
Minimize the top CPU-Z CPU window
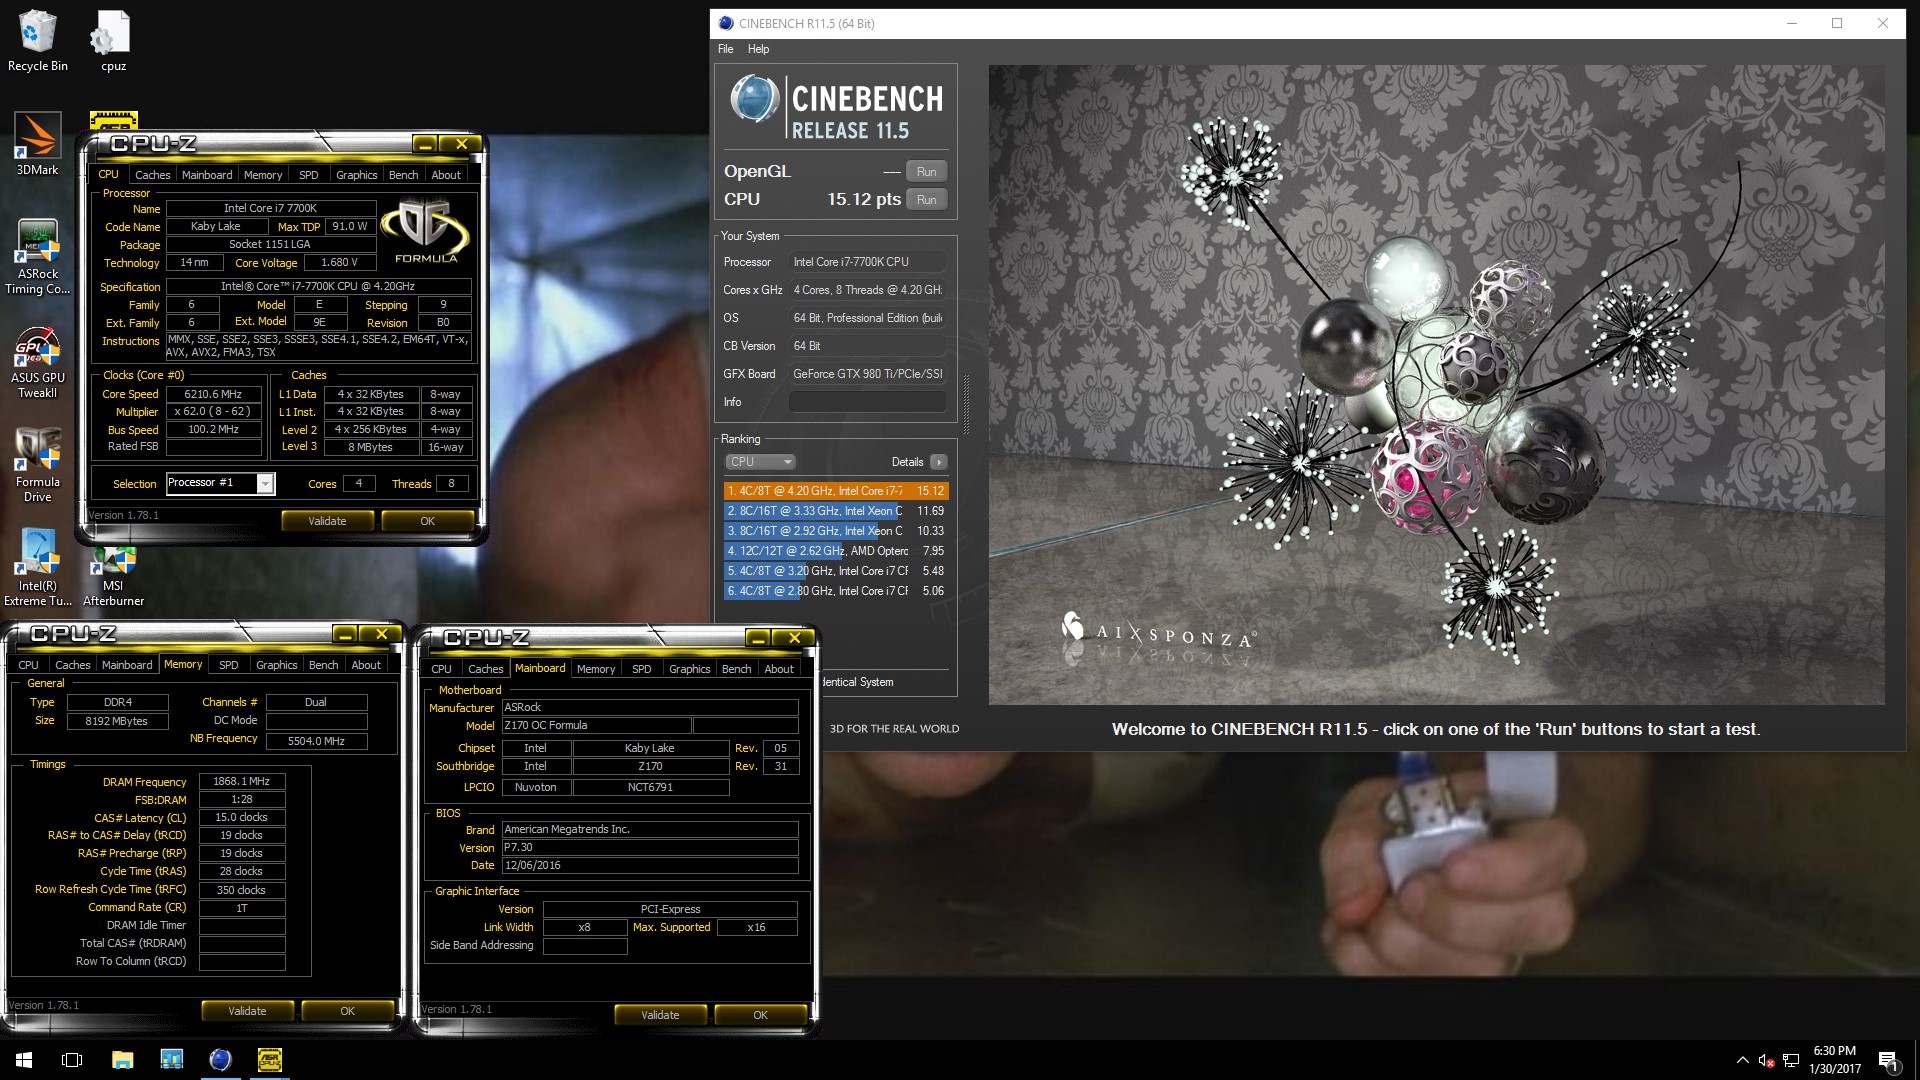click(x=425, y=144)
